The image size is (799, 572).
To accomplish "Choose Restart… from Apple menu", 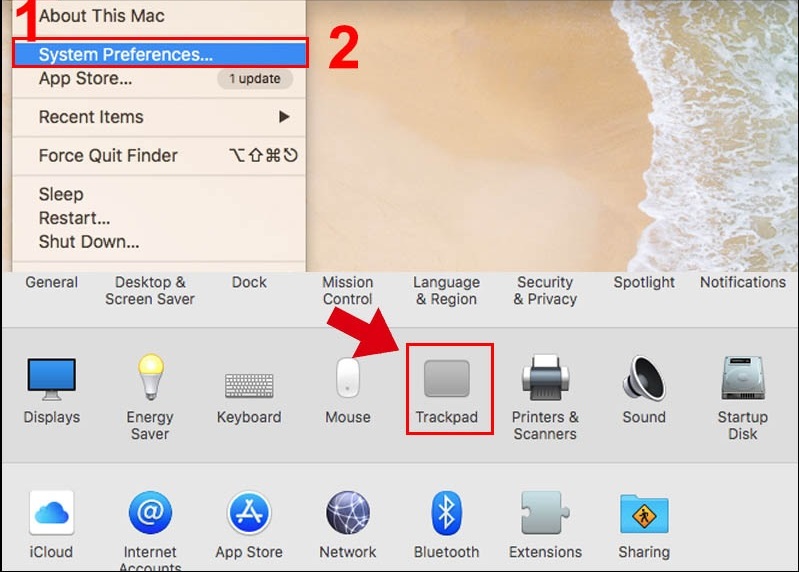I will [x=159, y=218].
